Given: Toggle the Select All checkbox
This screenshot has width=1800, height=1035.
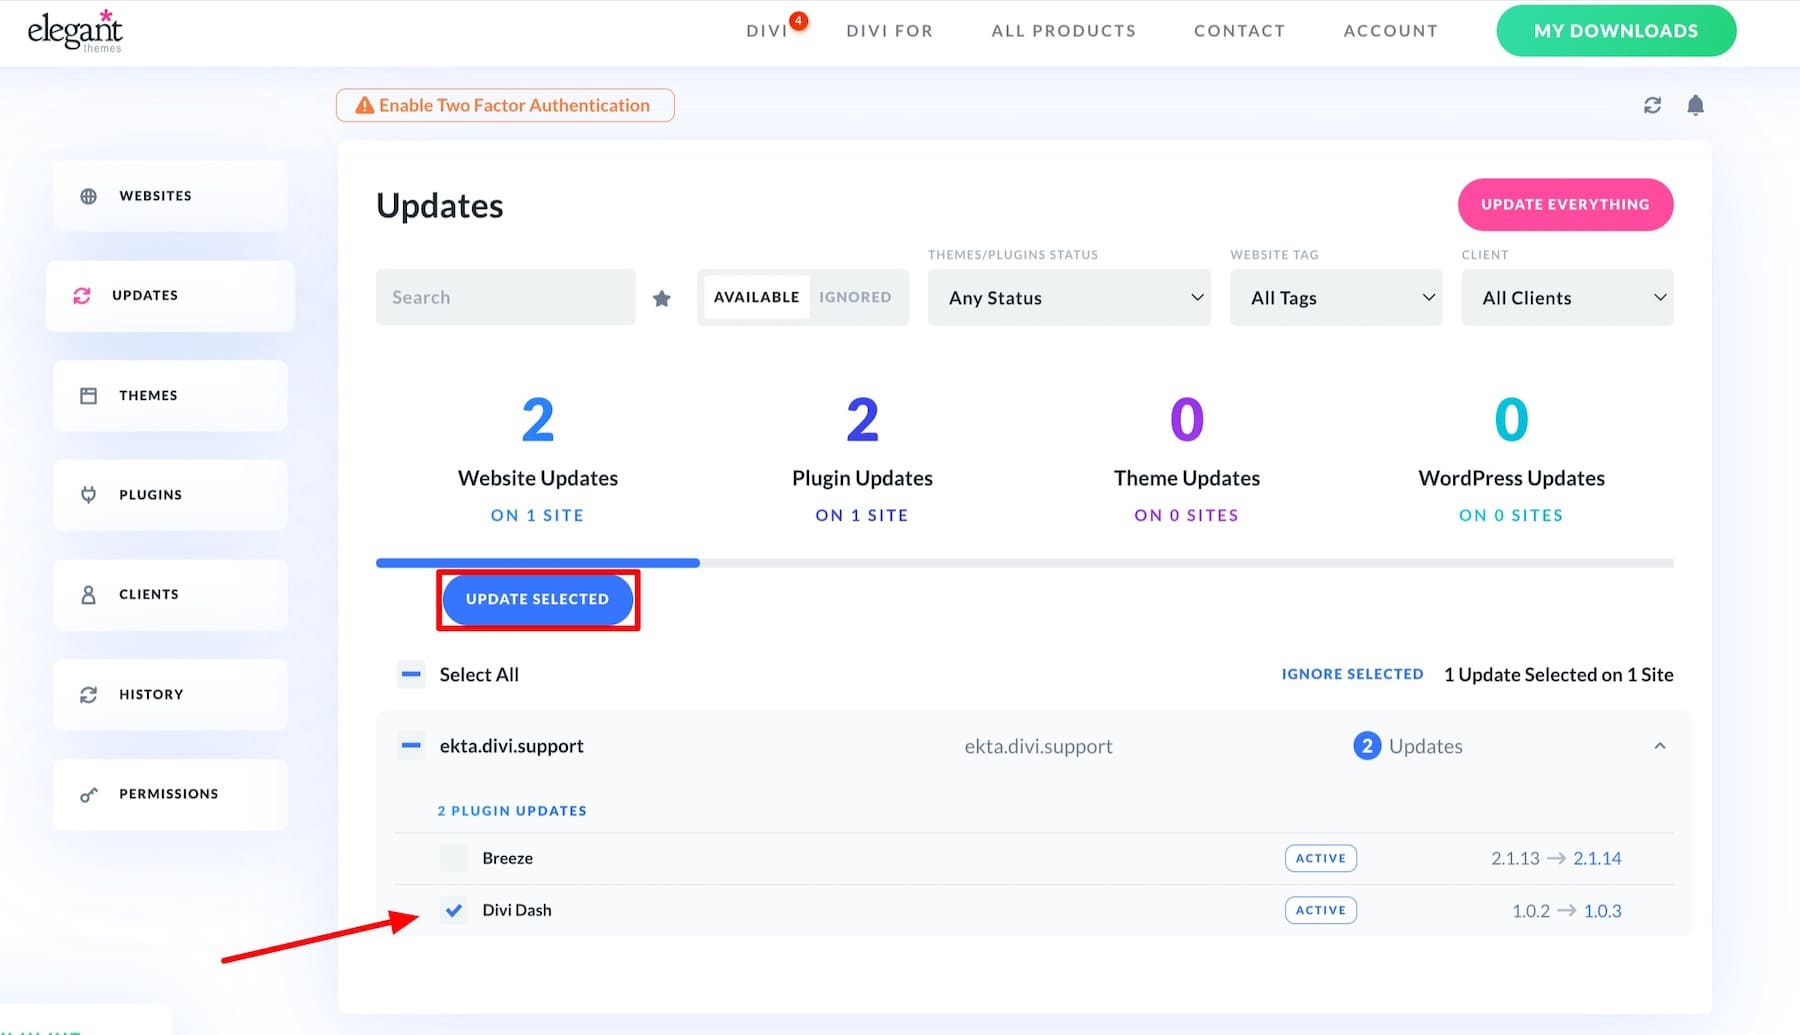Looking at the screenshot, I should point(411,674).
